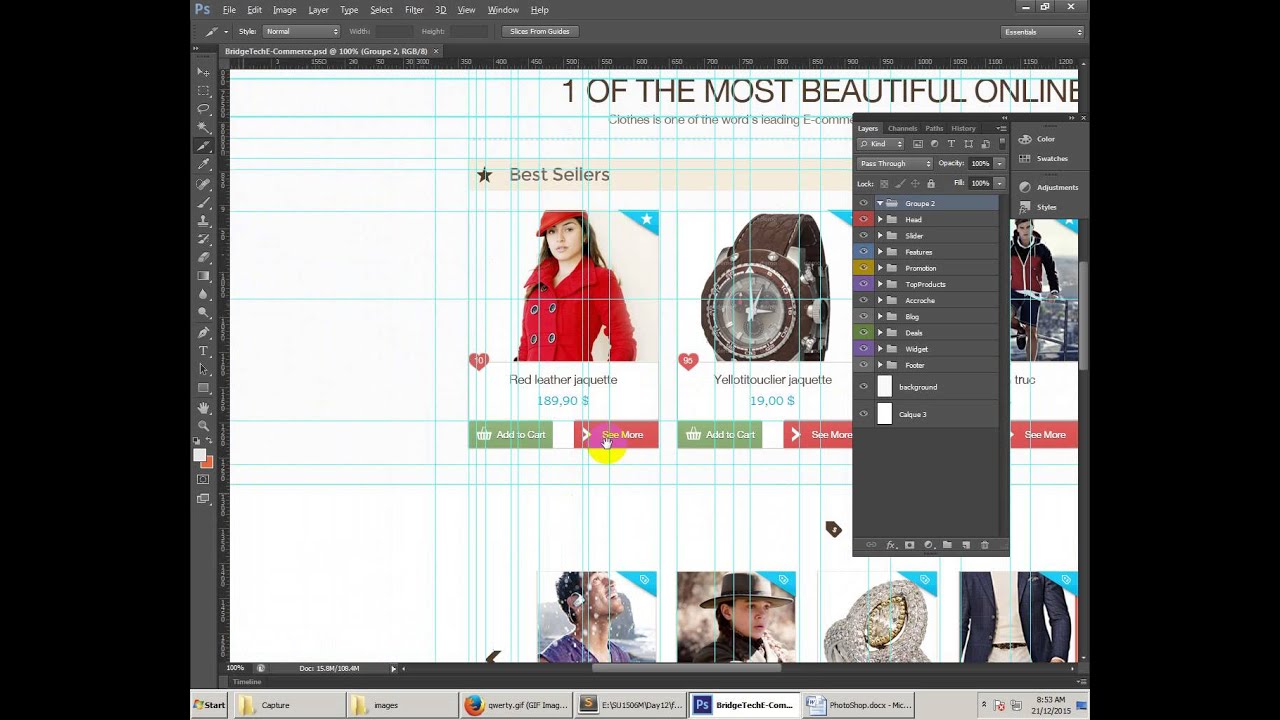Select the Lasso tool
This screenshot has height=720, width=1280.
pos(203,109)
